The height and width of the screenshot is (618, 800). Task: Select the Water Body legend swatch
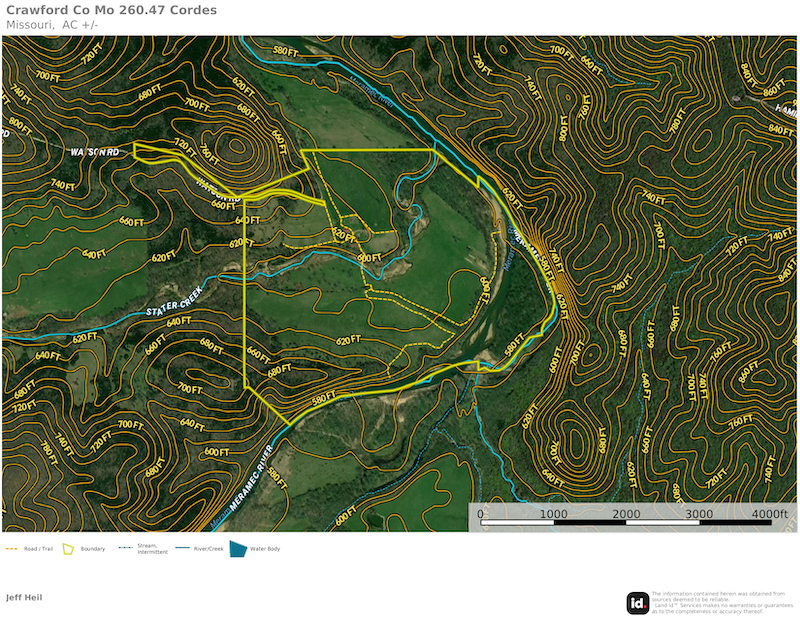tap(238, 549)
